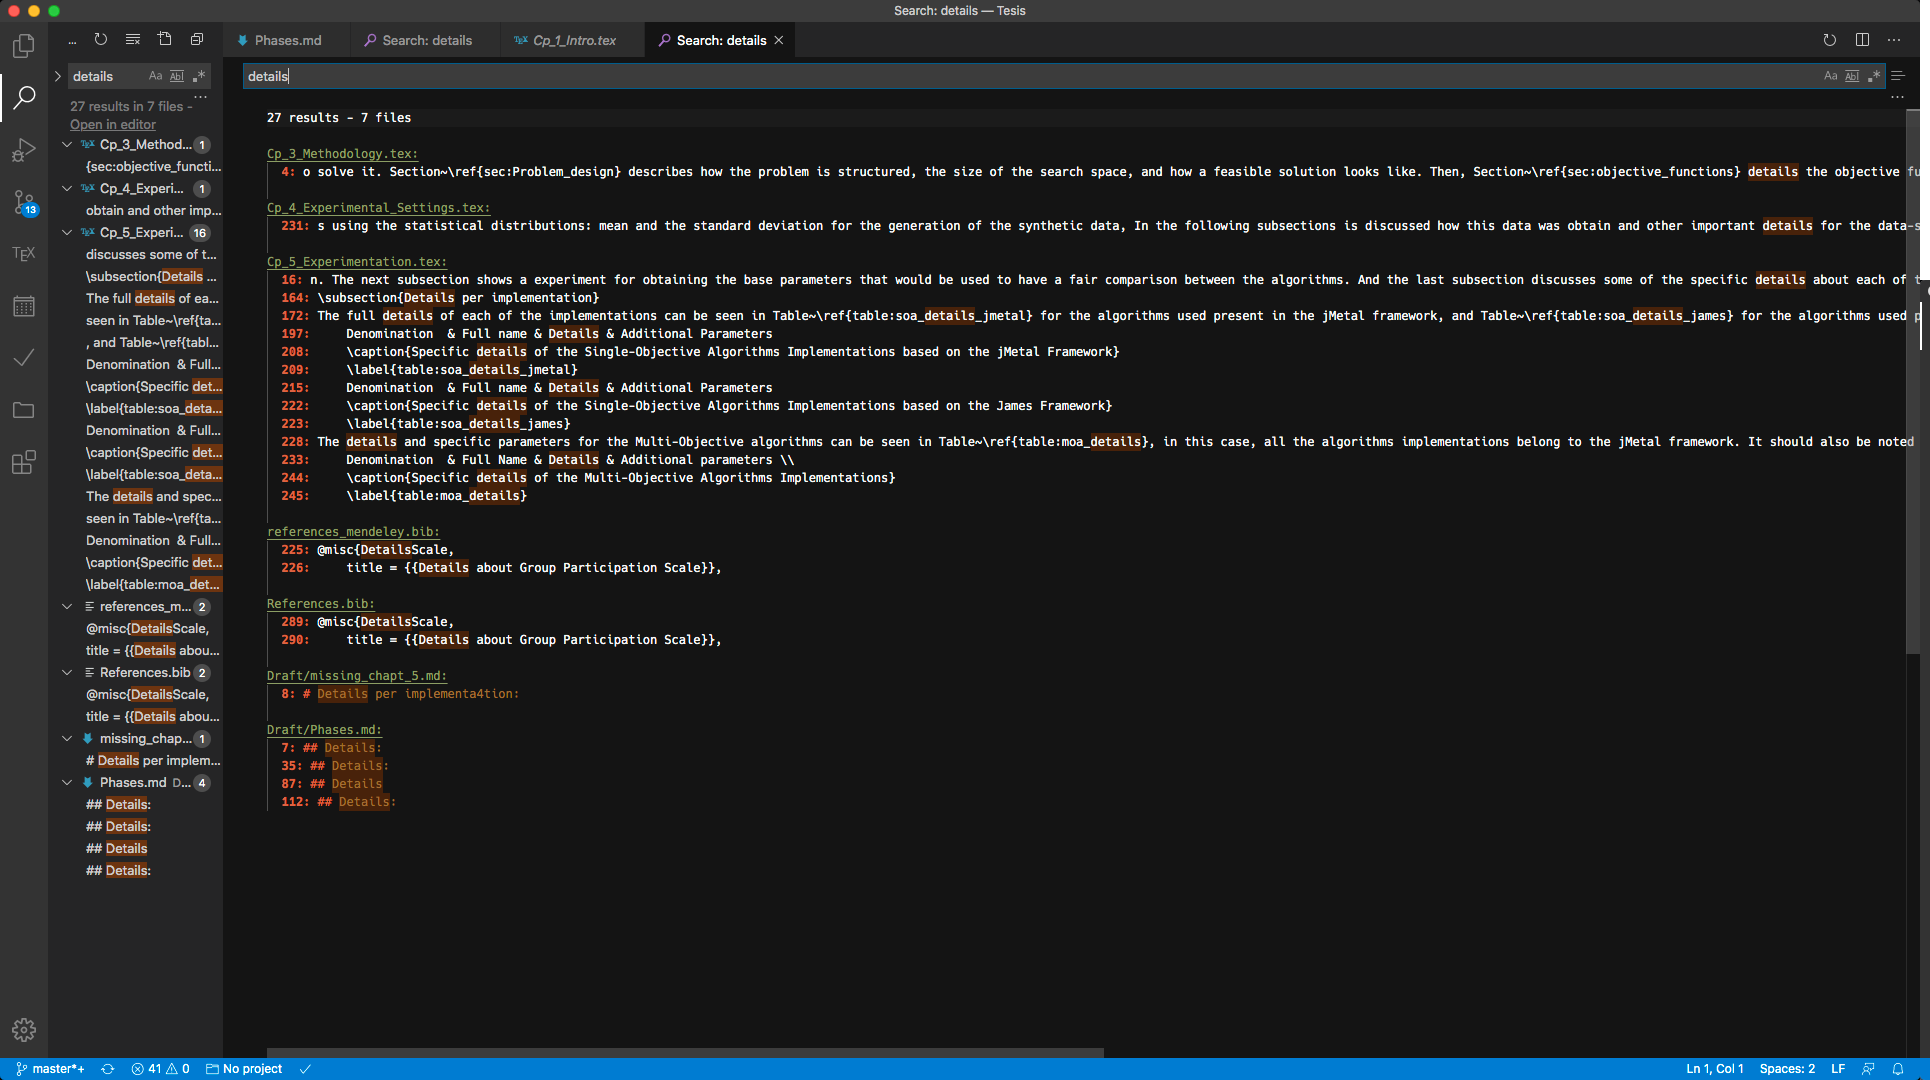Open a new Search Editor
This screenshot has width=1930, height=1080.
point(165,40)
